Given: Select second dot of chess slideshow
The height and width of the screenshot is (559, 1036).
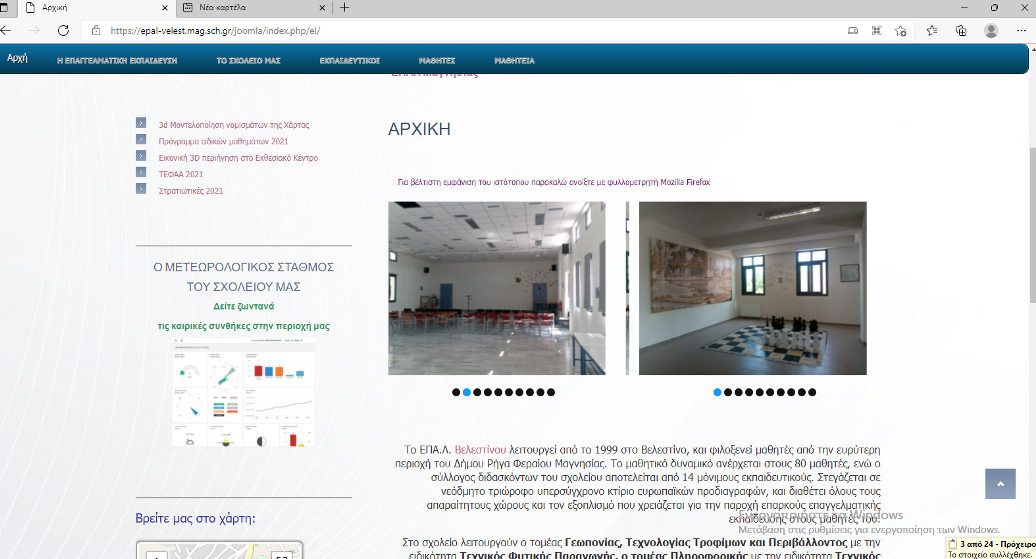Looking at the screenshot, I should pos(728,392).
